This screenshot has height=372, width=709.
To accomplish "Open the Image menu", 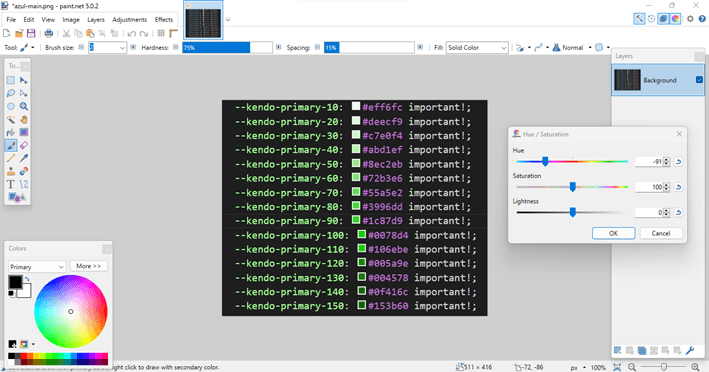I will 71,19.
